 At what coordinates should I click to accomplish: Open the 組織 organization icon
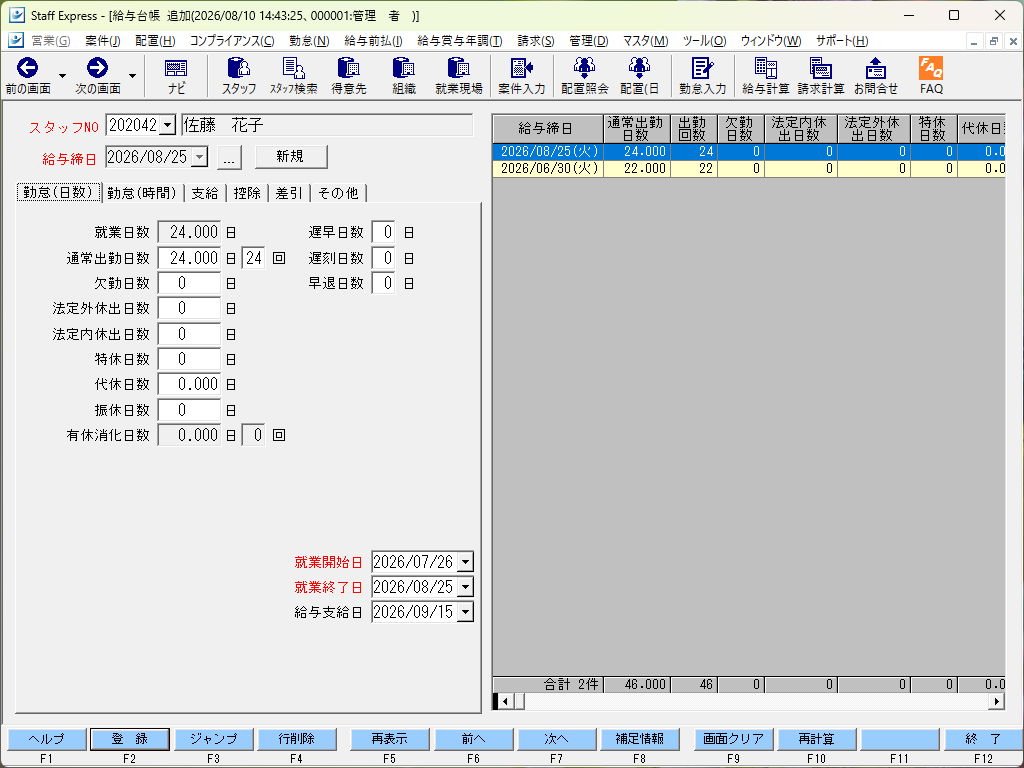pyautogui.click(x=404, y=76)
